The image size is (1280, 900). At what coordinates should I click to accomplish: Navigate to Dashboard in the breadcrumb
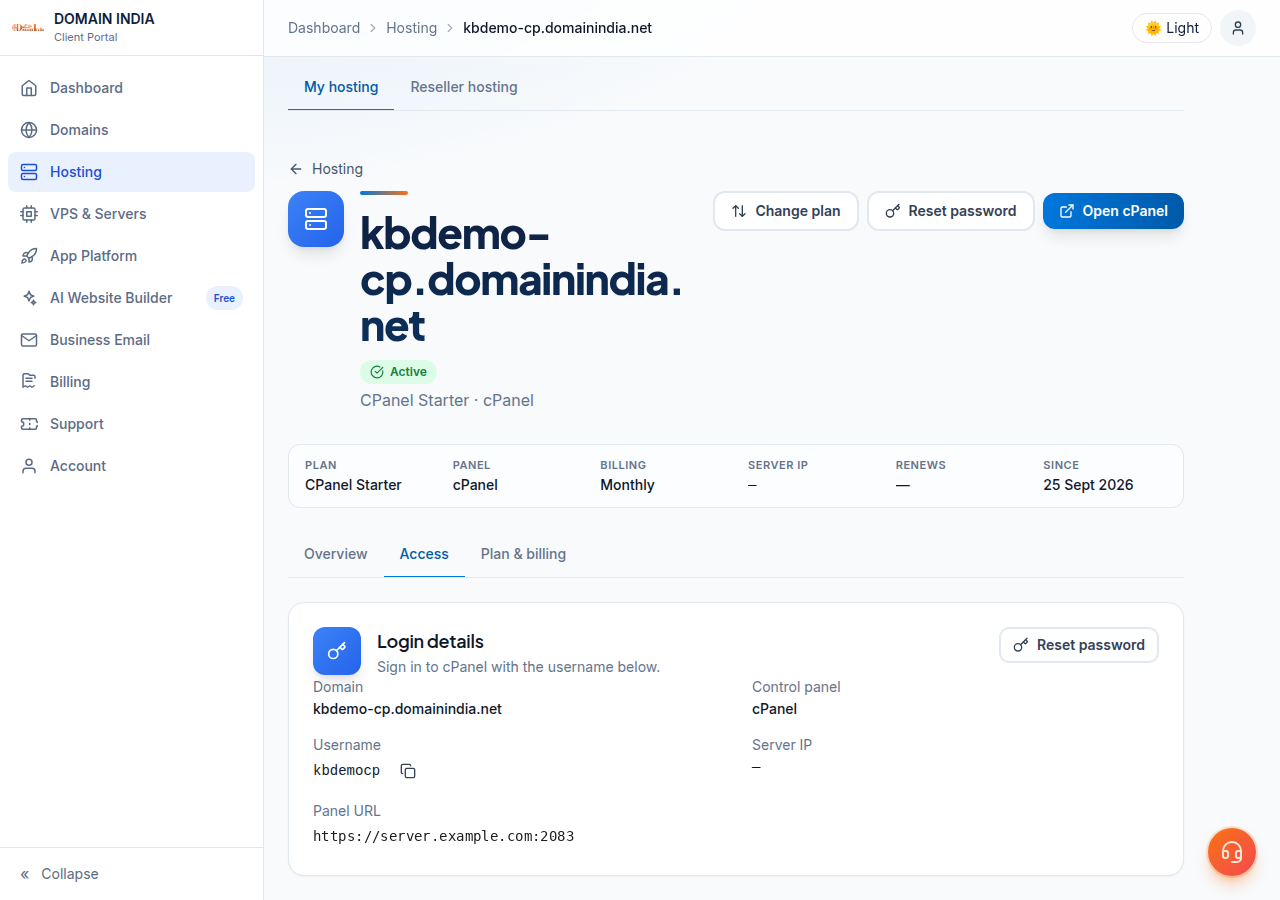324,28
